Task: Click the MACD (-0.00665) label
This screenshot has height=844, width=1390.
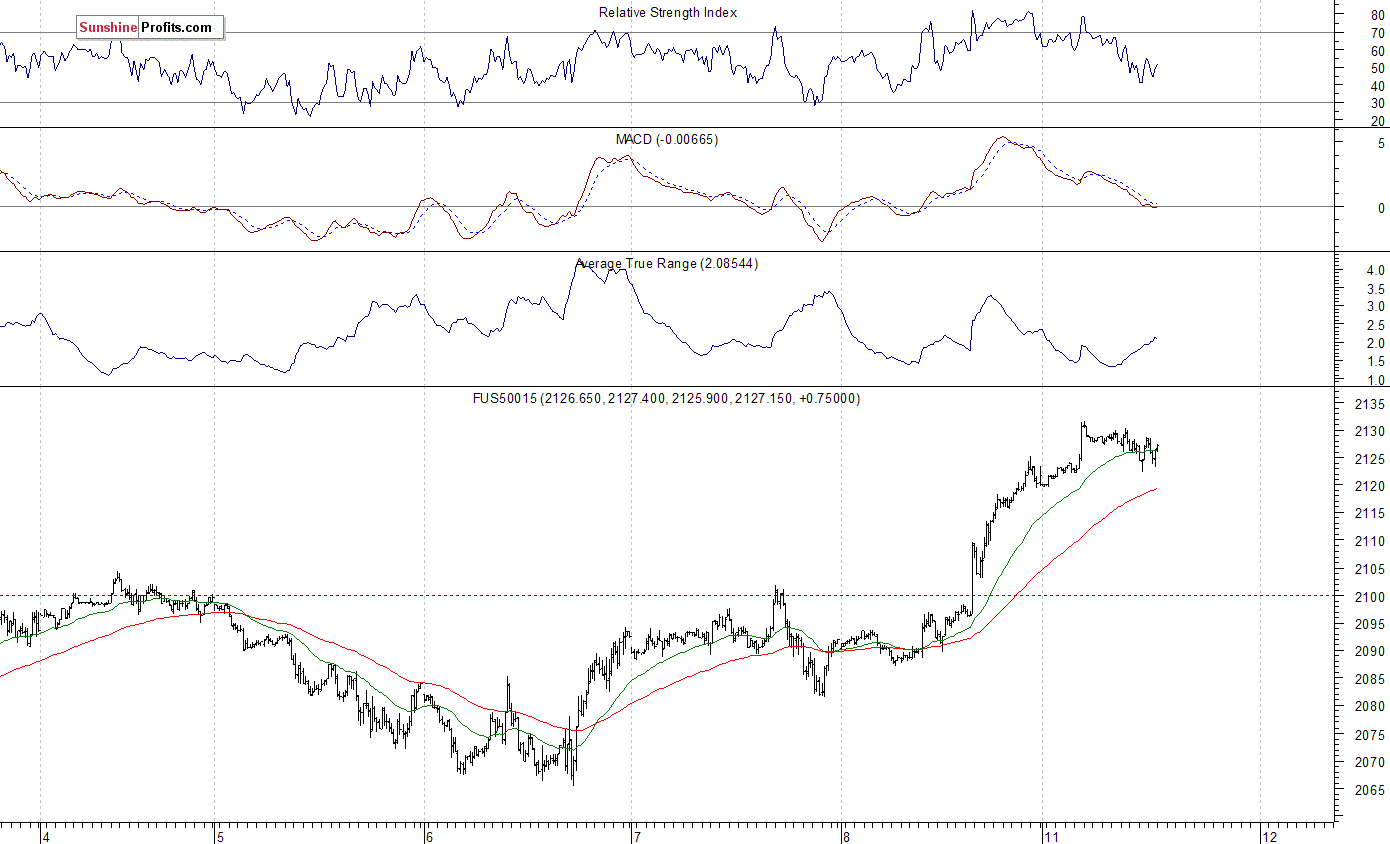Action: (668, 139)
